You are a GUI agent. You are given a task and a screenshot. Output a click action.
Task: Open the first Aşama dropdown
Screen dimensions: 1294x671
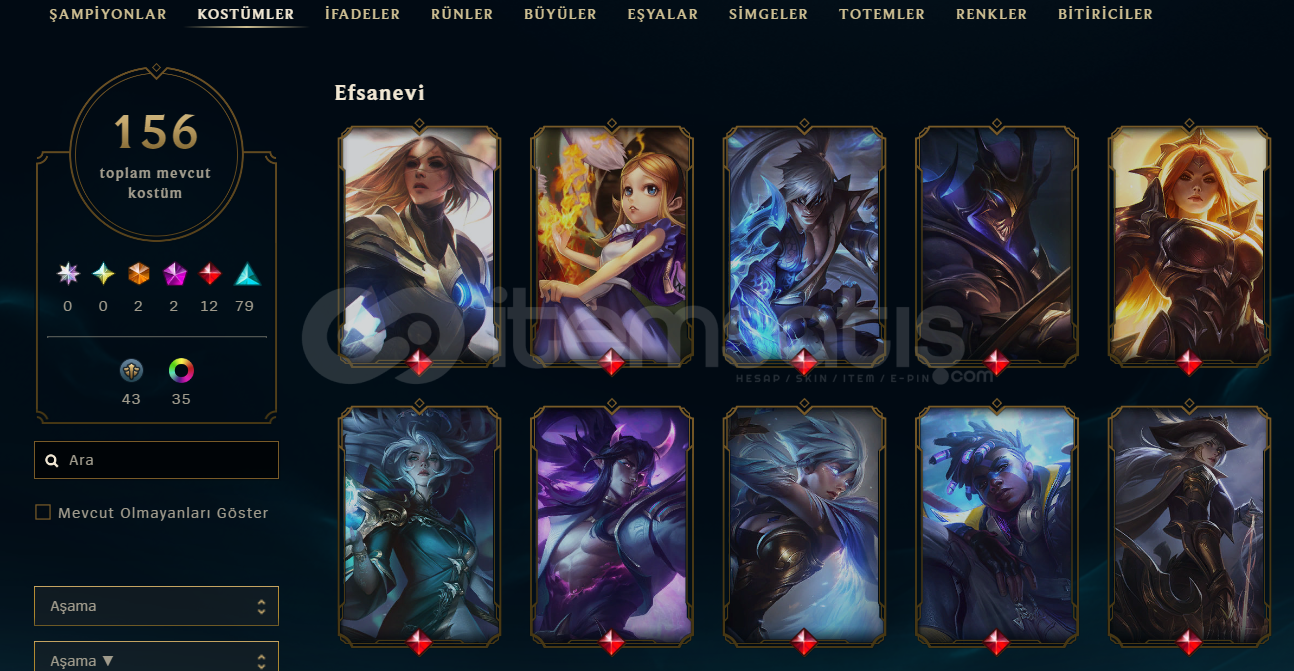pyautogui.click(x=156, y=606)
